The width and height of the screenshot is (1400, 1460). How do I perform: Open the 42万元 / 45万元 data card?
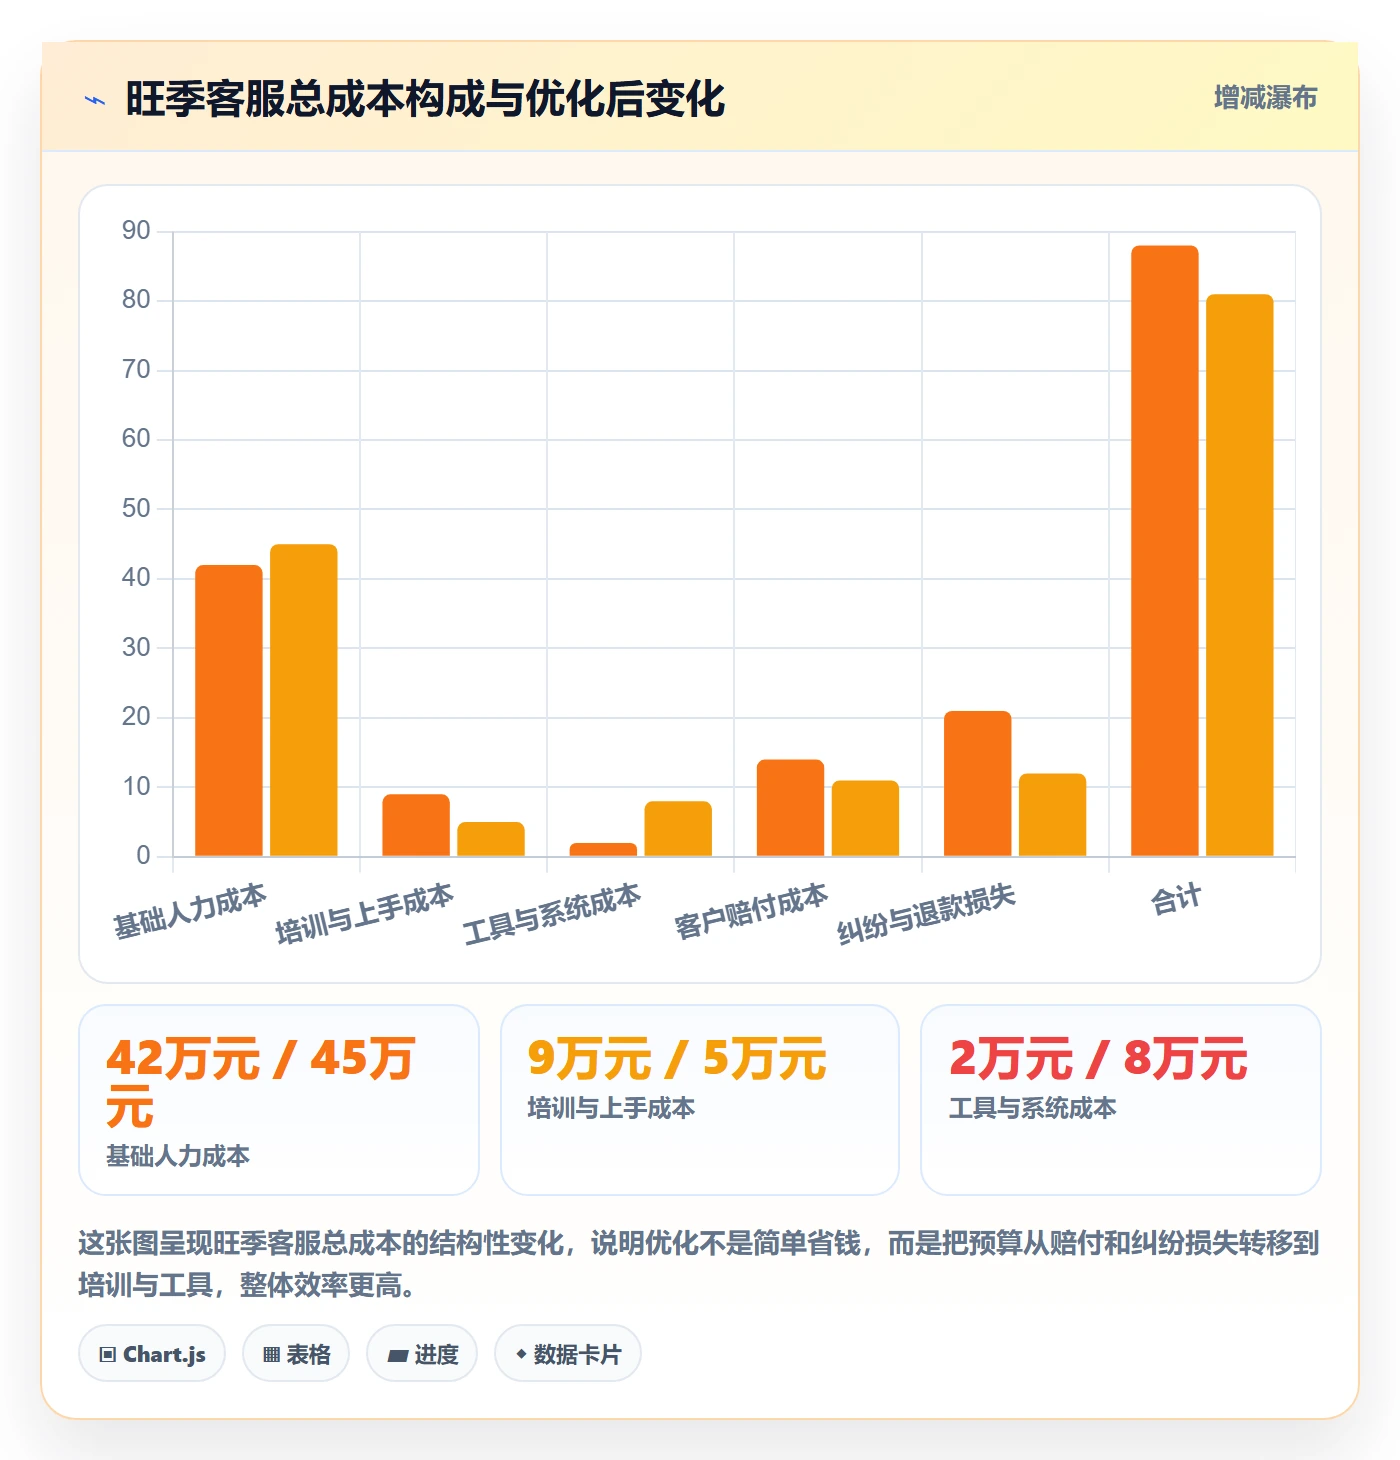(279, 1100)
